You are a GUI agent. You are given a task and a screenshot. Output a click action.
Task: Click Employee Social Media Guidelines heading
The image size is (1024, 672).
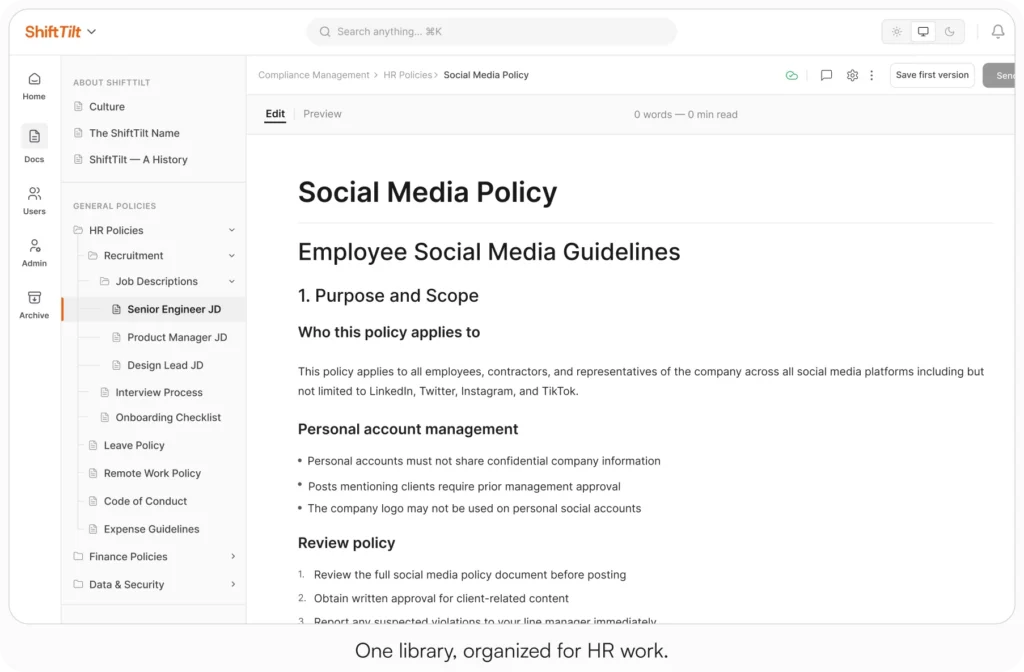pos(488,252)
